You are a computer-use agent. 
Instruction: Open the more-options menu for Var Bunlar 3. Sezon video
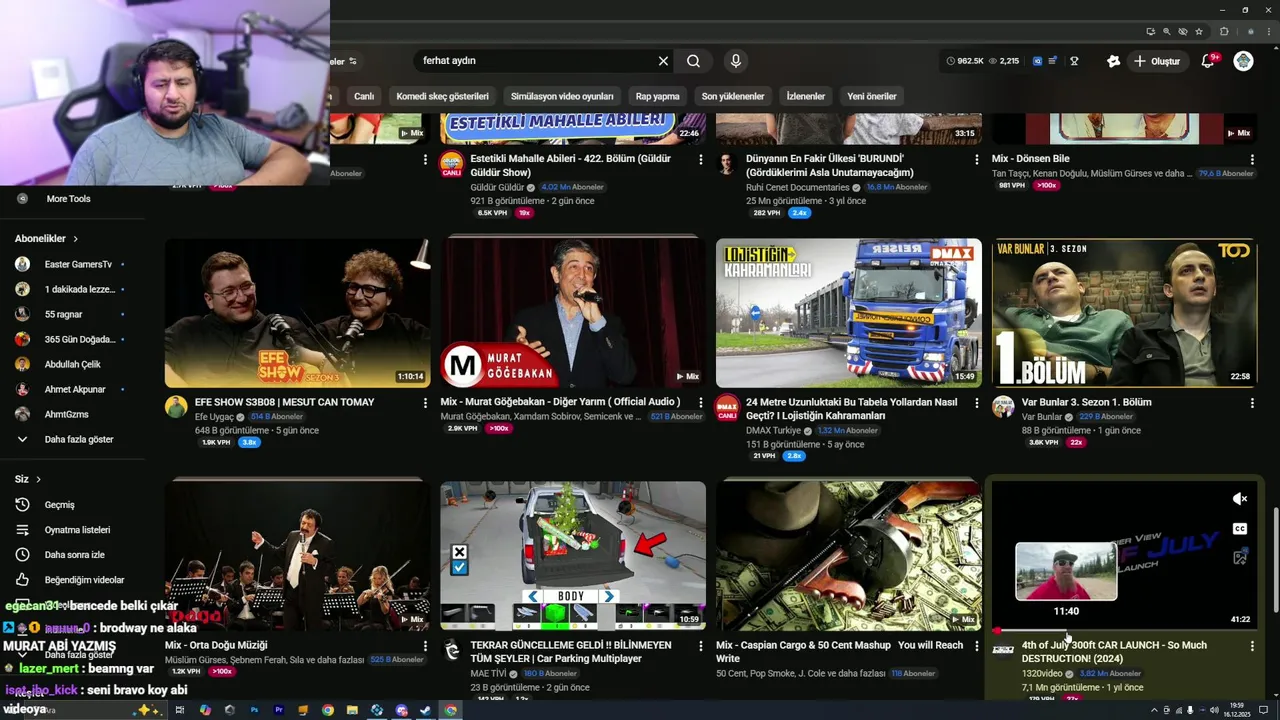pyautogui.click(x=1252, y=403)
